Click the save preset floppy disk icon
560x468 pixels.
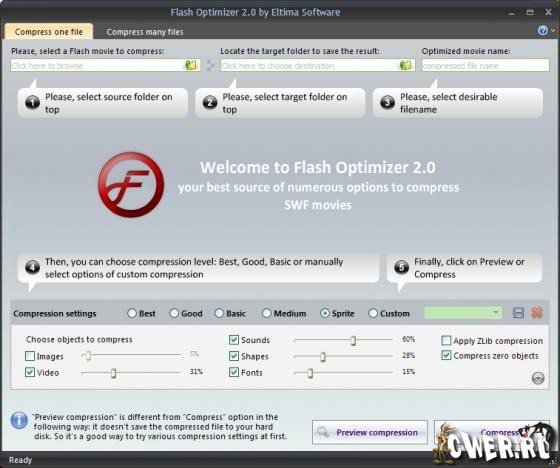coord(518,313)
